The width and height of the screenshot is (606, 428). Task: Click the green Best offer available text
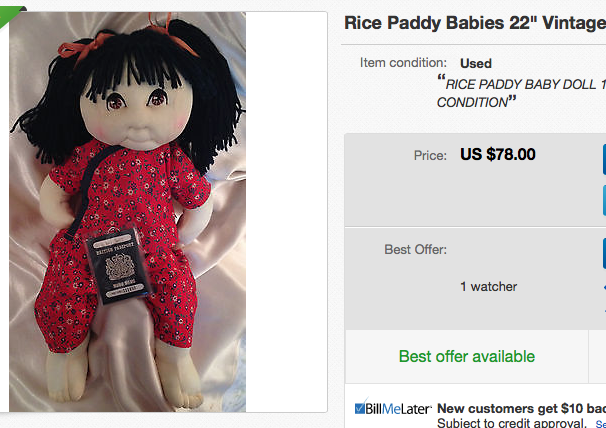pyautogui.click(x=467, y=356)
